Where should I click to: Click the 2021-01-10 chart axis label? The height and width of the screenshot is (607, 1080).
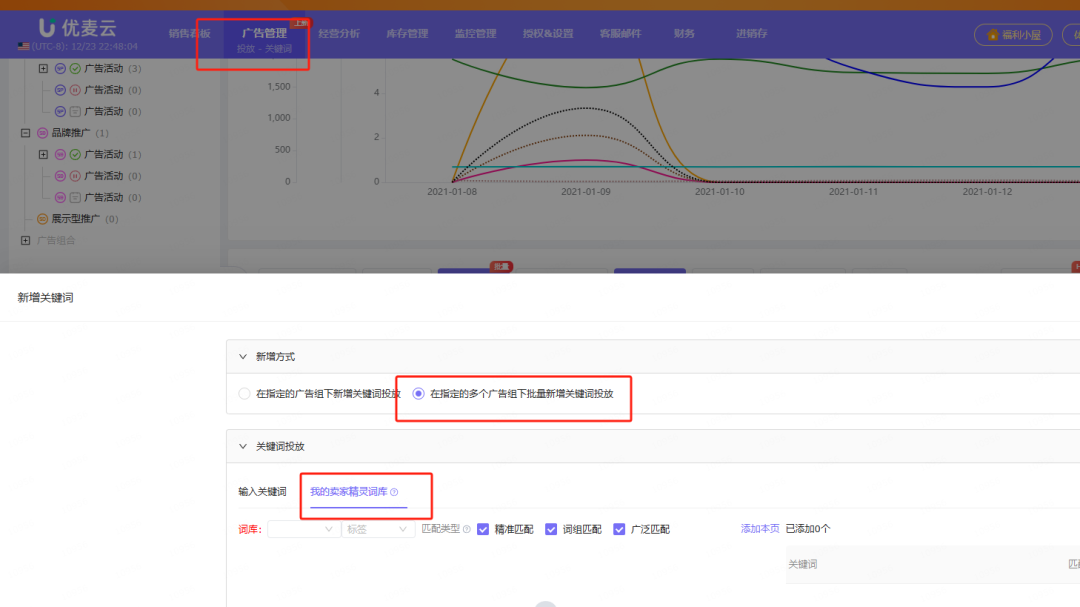(x=720, y=192)
